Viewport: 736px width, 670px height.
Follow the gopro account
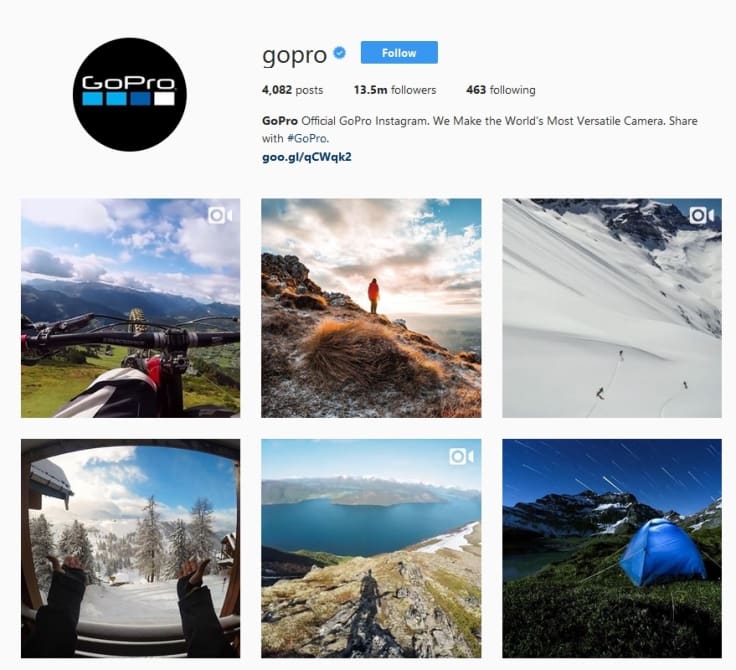399,53
